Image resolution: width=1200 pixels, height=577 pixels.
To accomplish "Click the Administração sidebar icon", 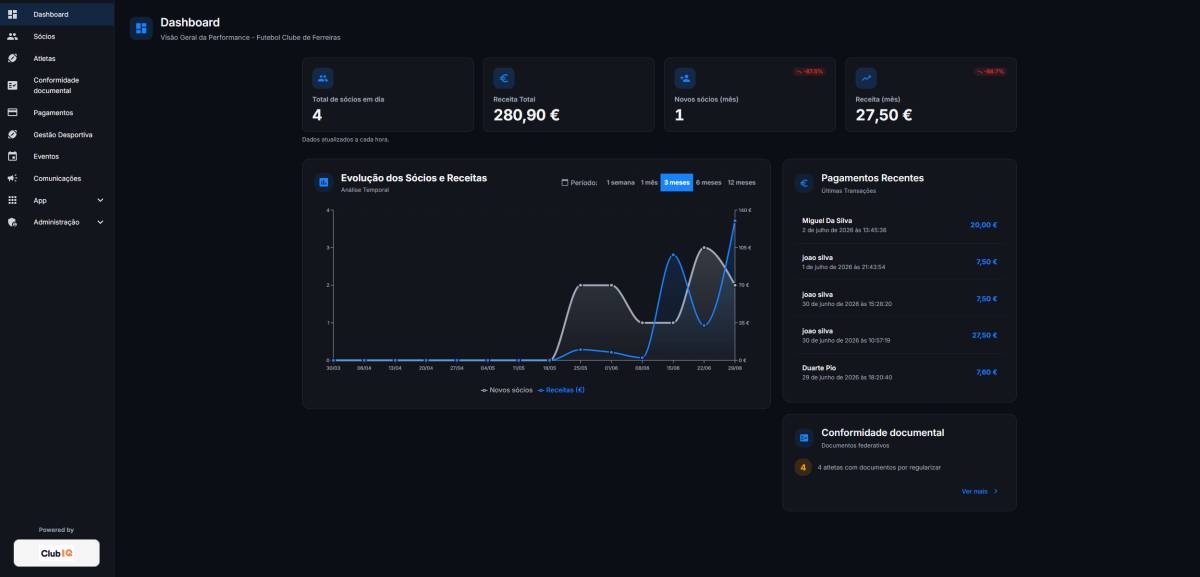I will tap(13, 222).
